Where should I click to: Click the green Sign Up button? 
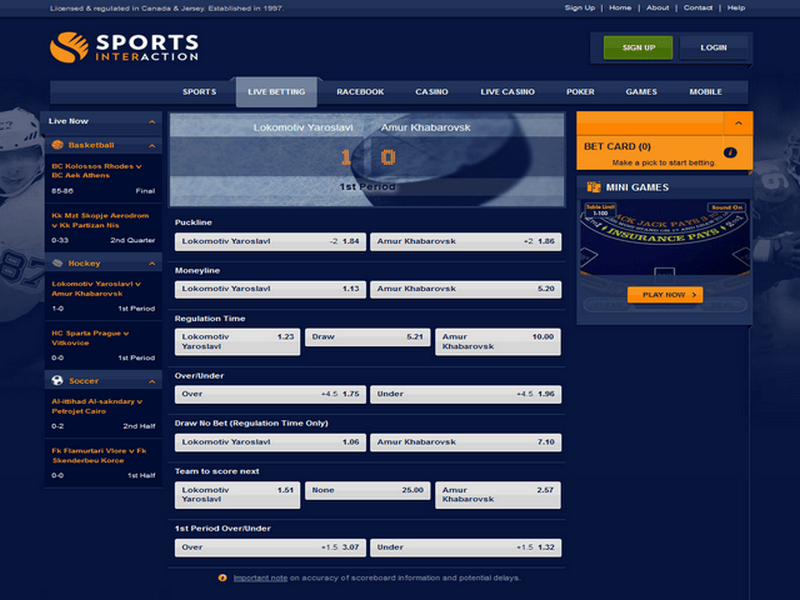coord(638,47)
